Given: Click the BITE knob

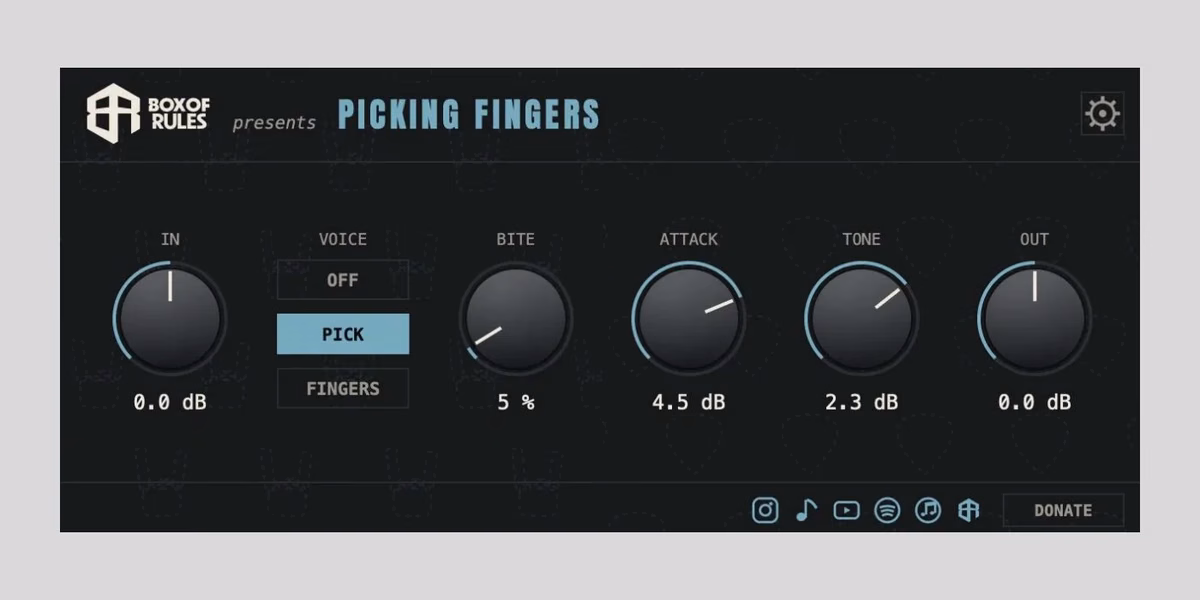Looking at the screenshot, I should 516,318.
